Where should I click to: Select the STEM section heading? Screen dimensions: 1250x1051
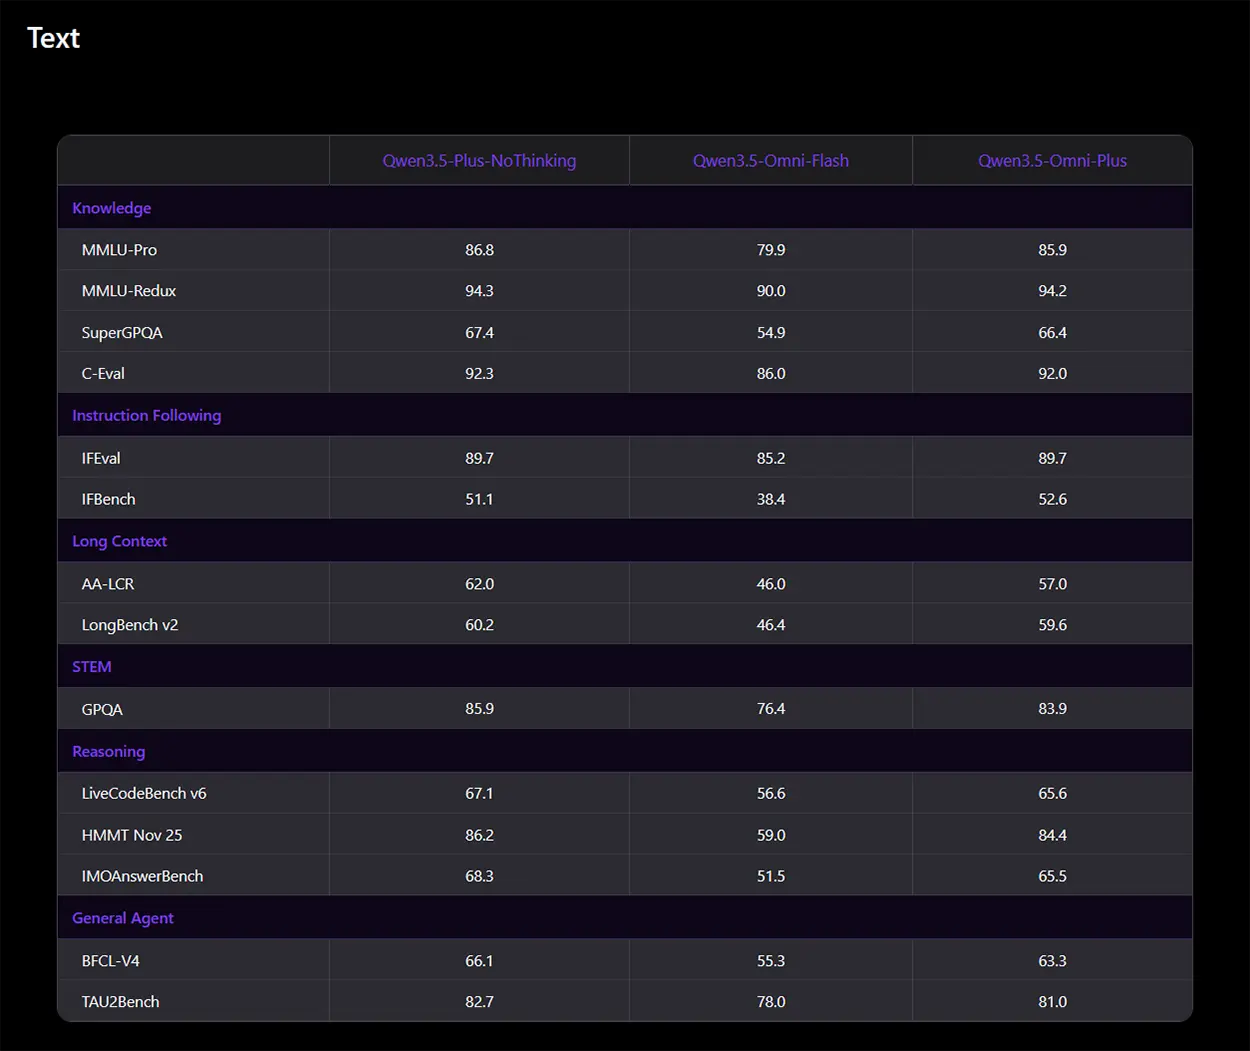click(92, 667)
